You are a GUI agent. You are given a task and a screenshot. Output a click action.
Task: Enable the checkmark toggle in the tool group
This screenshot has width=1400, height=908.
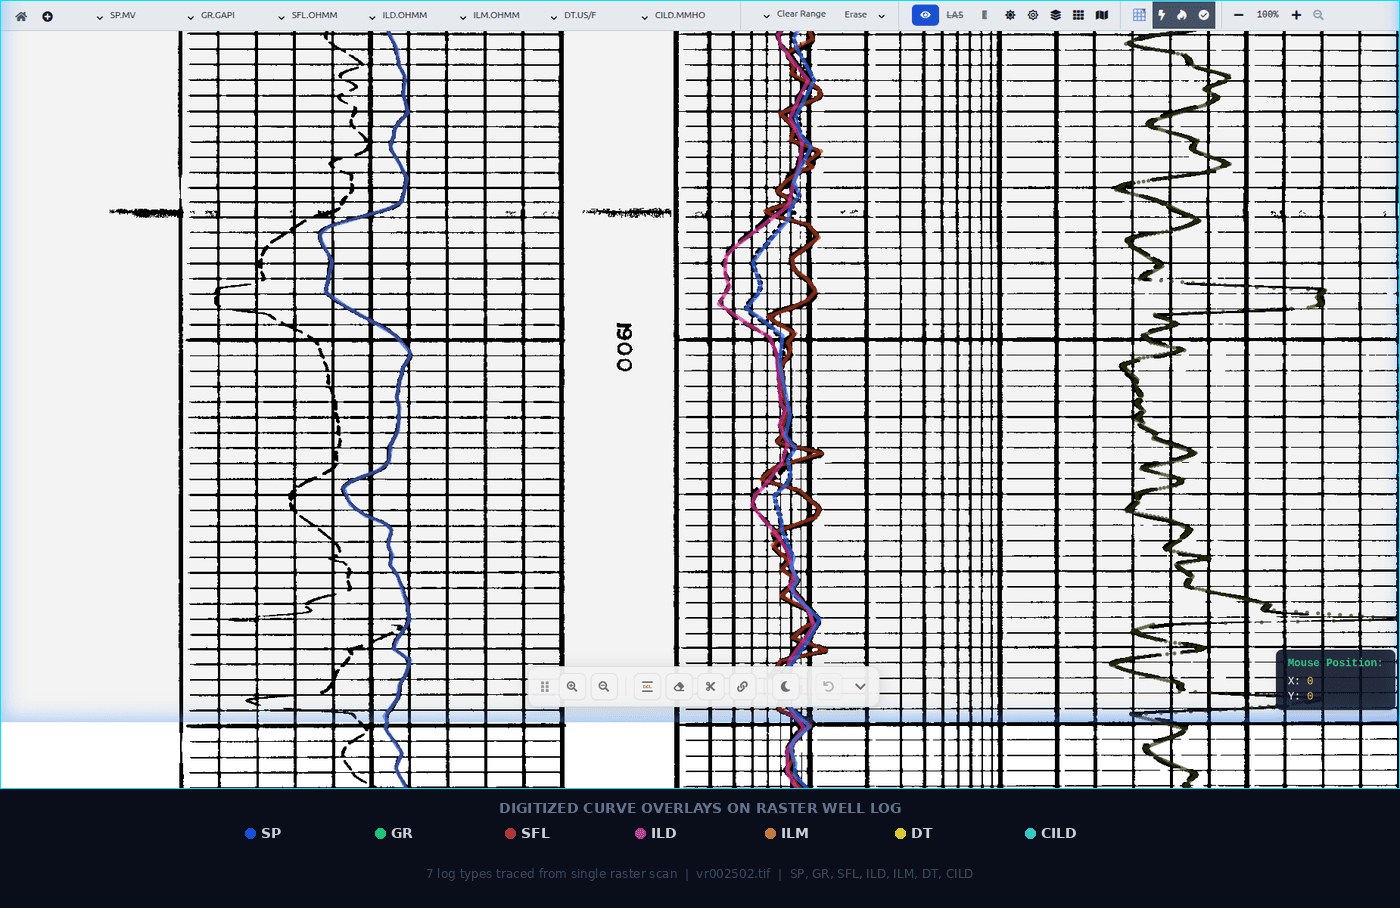(x=1205, y=15)
